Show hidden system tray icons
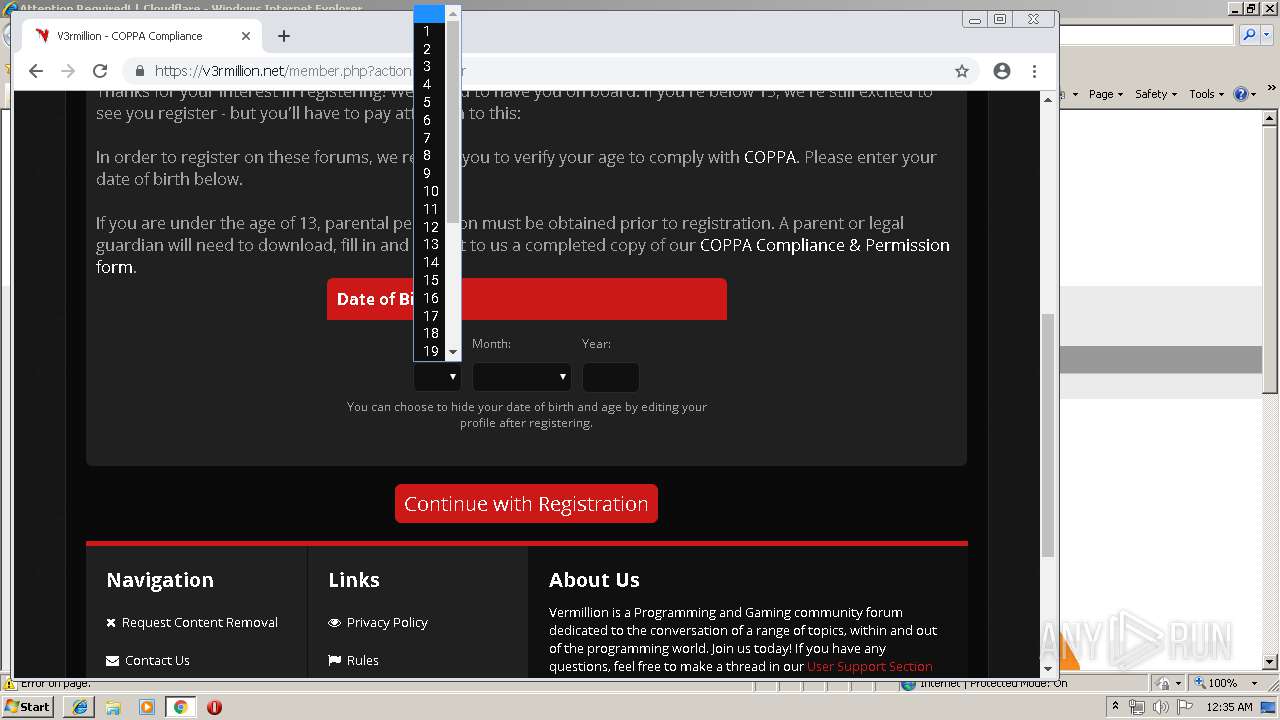1280x720 pixels. [x=1116, y=707]
